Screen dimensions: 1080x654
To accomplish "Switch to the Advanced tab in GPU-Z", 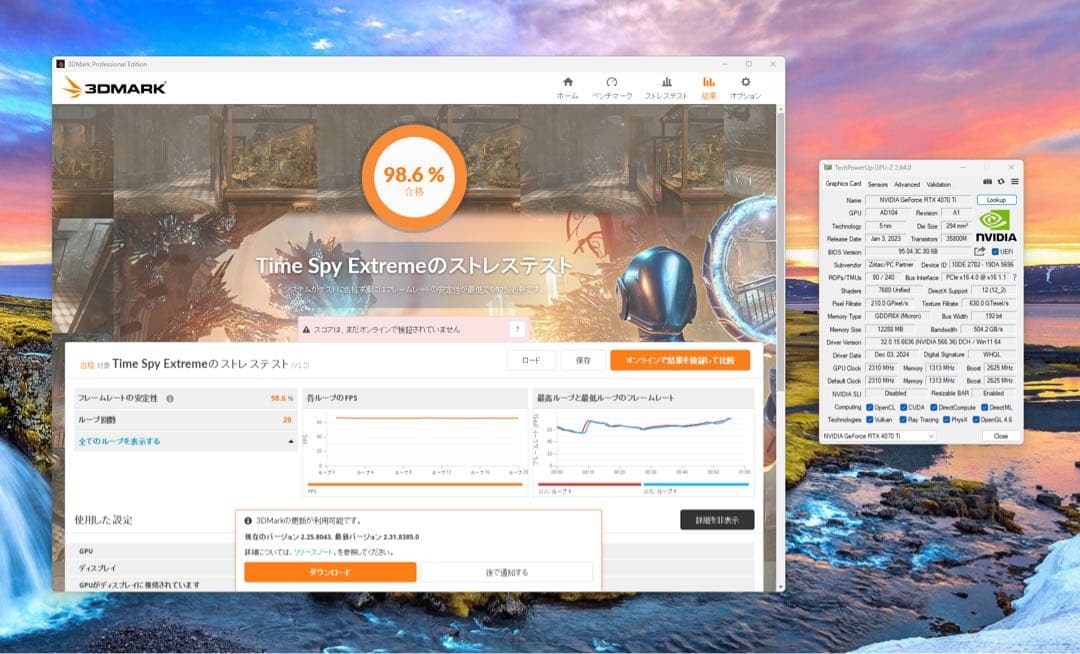I will coord(906,184).
